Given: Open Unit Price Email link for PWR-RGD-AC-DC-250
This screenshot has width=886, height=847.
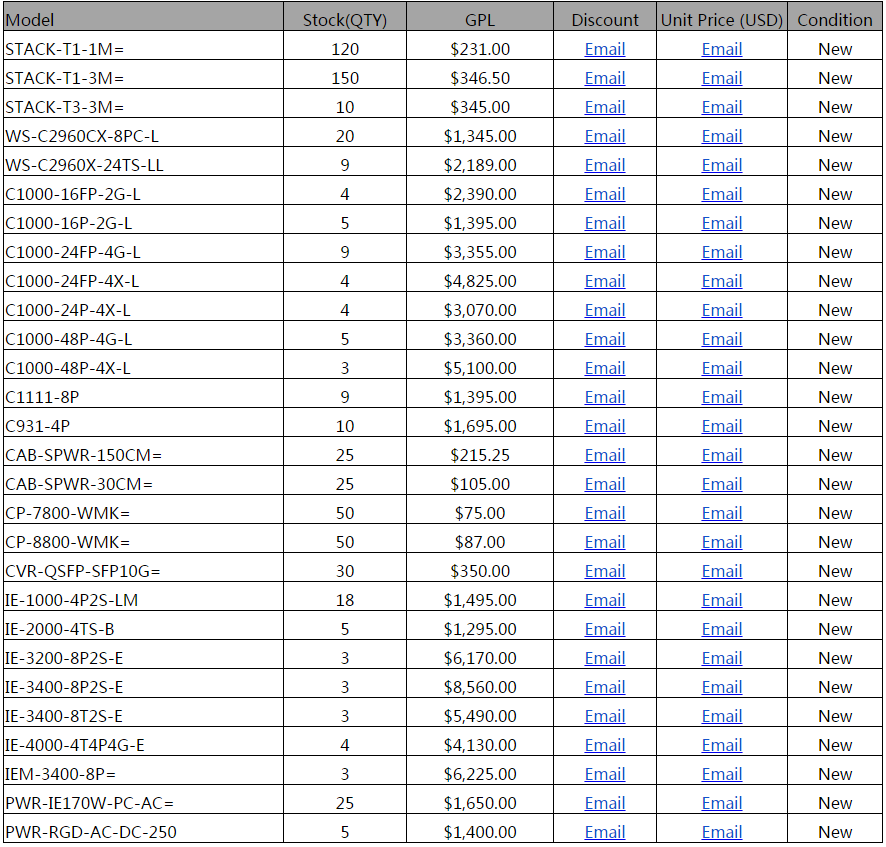Looking at the screenshot, I should (x=722, y=832).
